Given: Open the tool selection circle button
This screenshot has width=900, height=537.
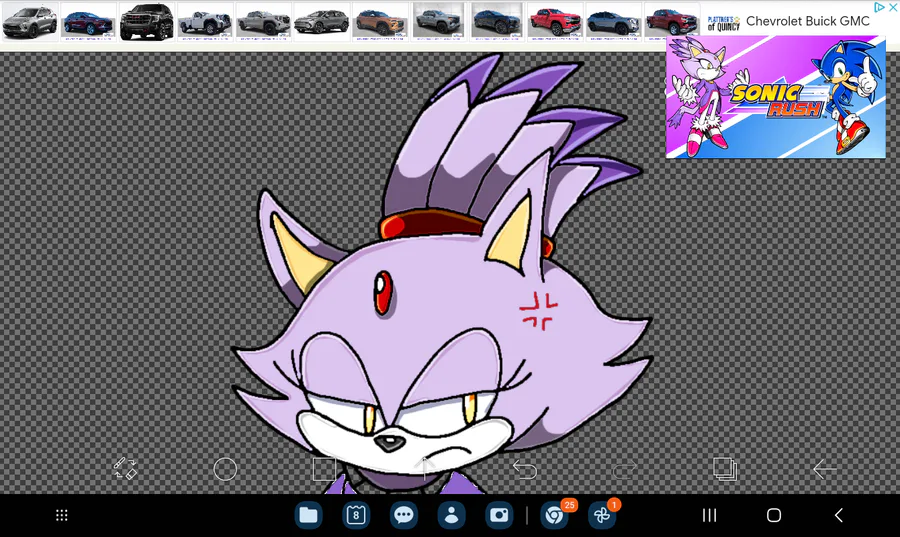Looking at the screenshot, I should coord(225,469).
